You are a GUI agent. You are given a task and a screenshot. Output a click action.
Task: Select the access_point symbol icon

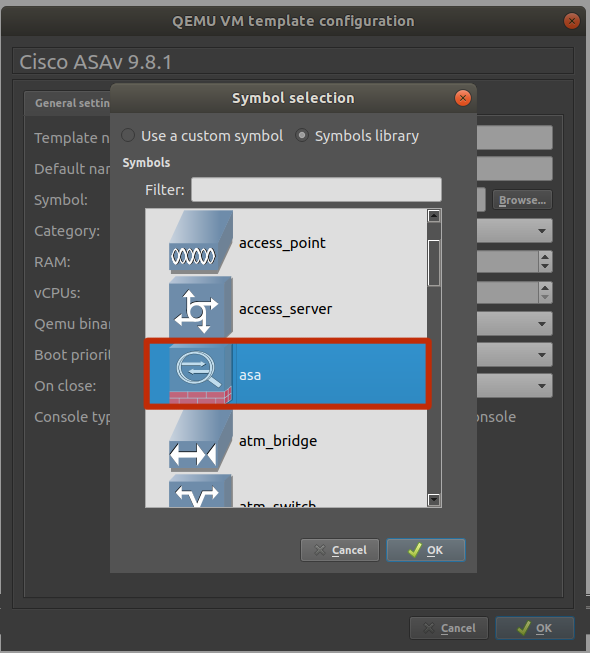201,242
